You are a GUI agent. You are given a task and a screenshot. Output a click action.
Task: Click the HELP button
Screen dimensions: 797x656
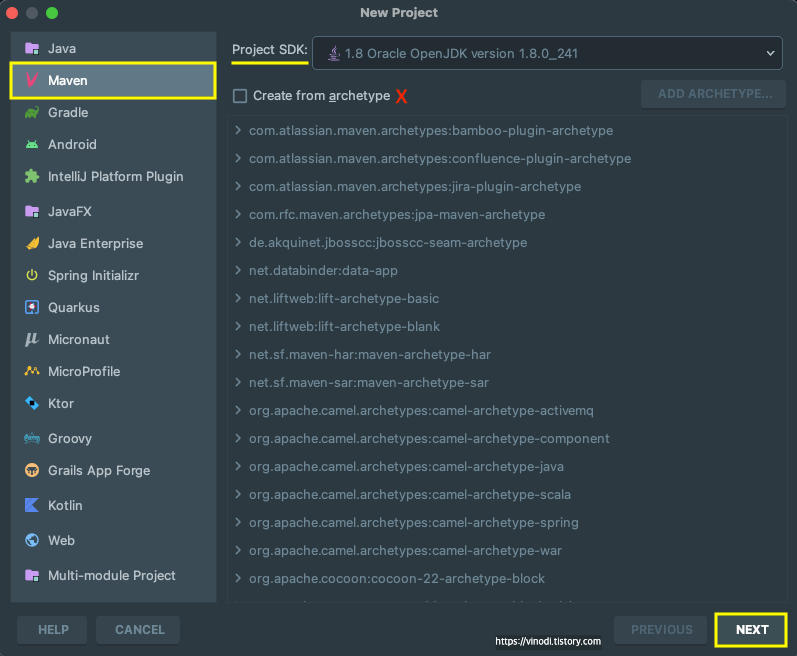(53, 630)
